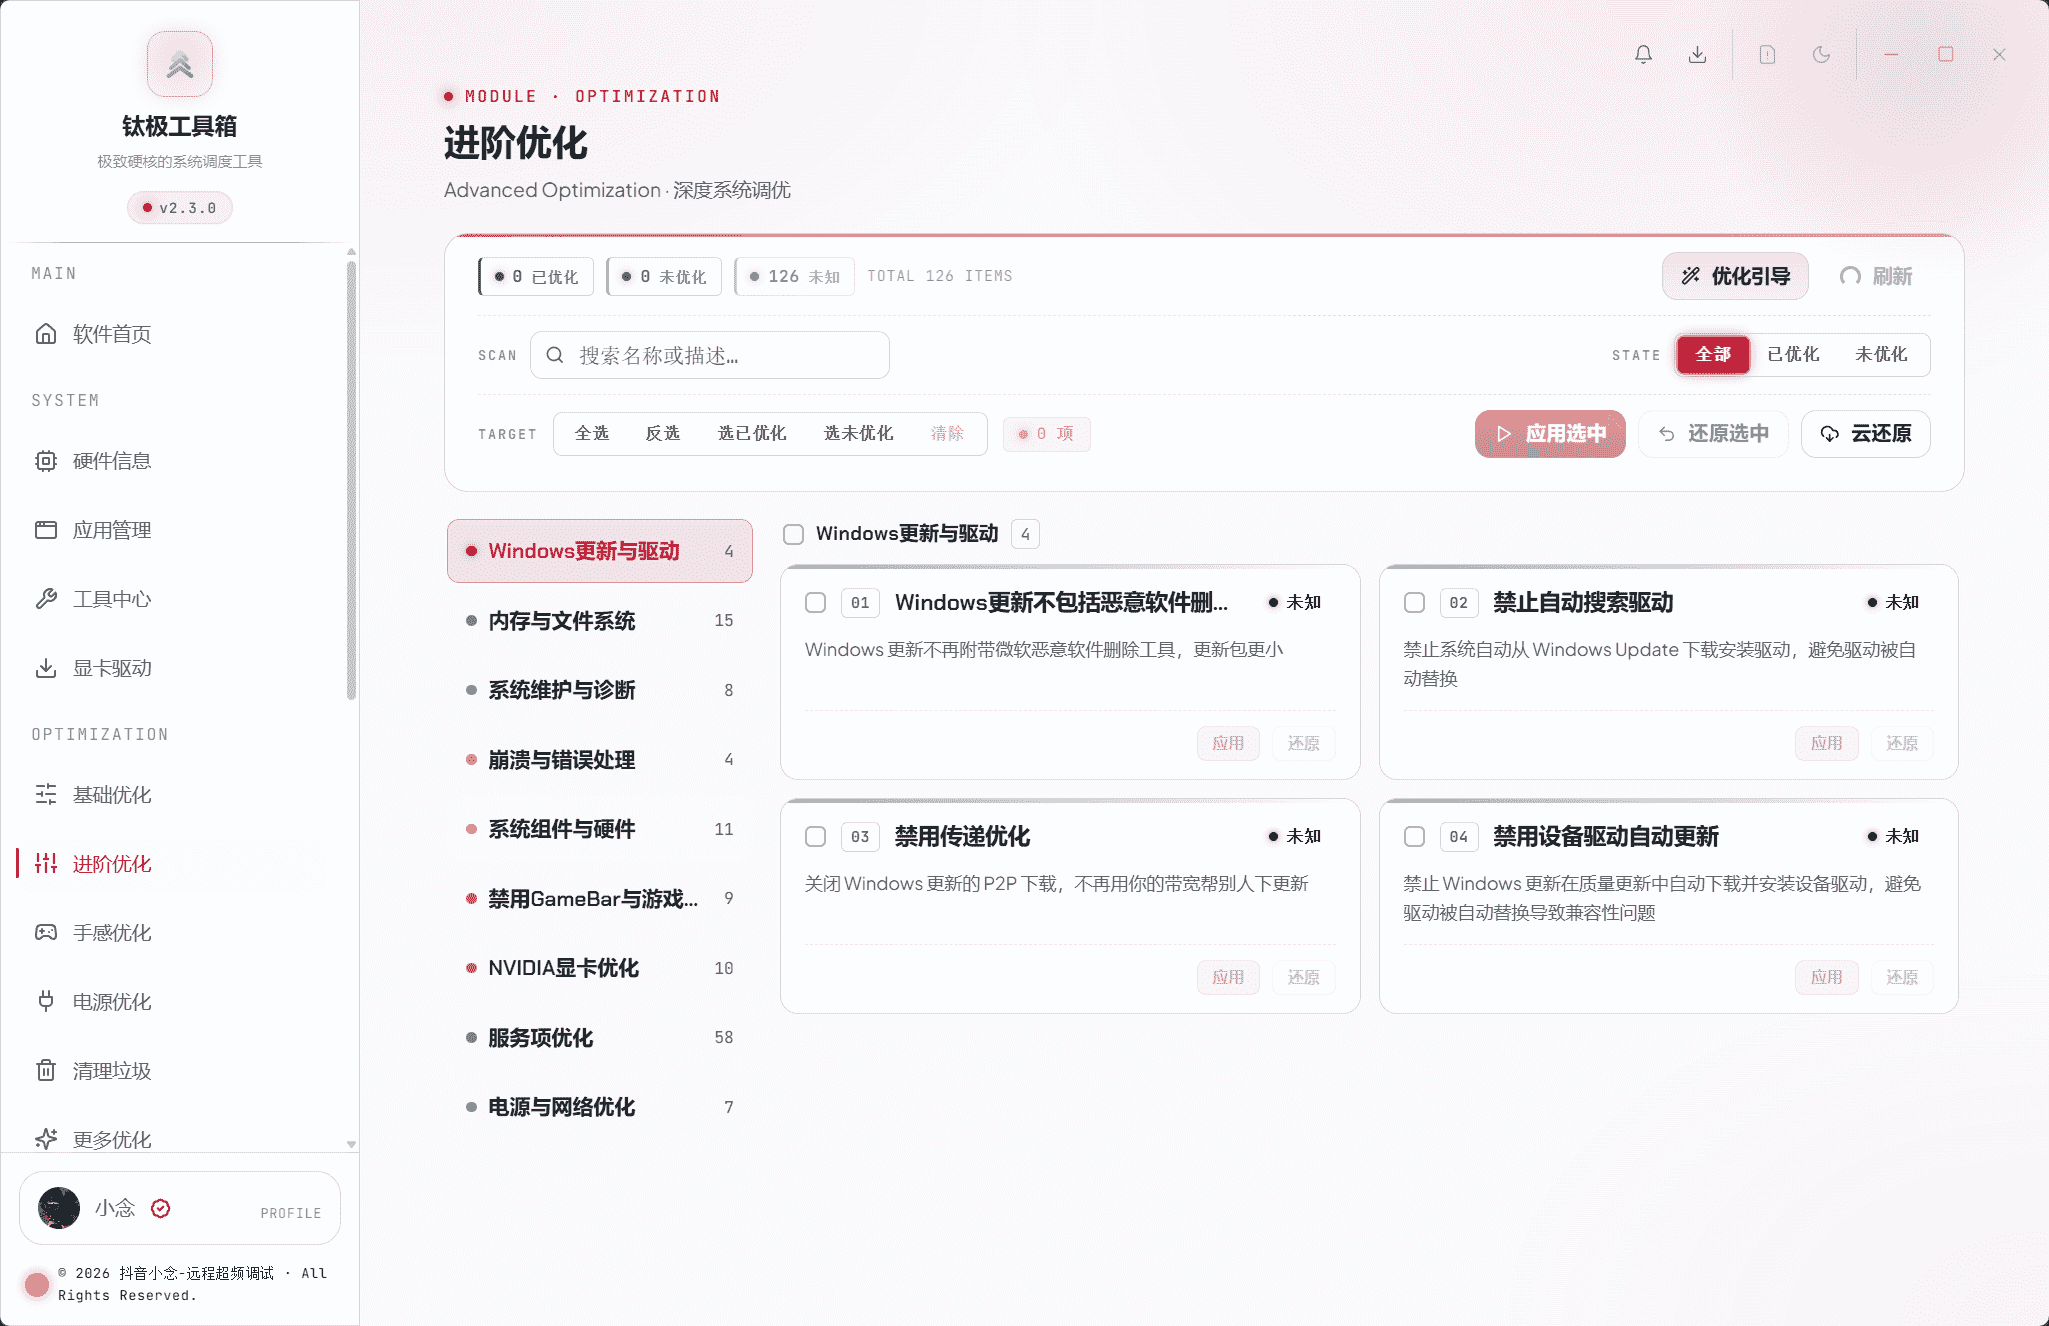Click the sidebar scroll-down arrow
Screen dimensions: 2049x1326
[351, 1144]
